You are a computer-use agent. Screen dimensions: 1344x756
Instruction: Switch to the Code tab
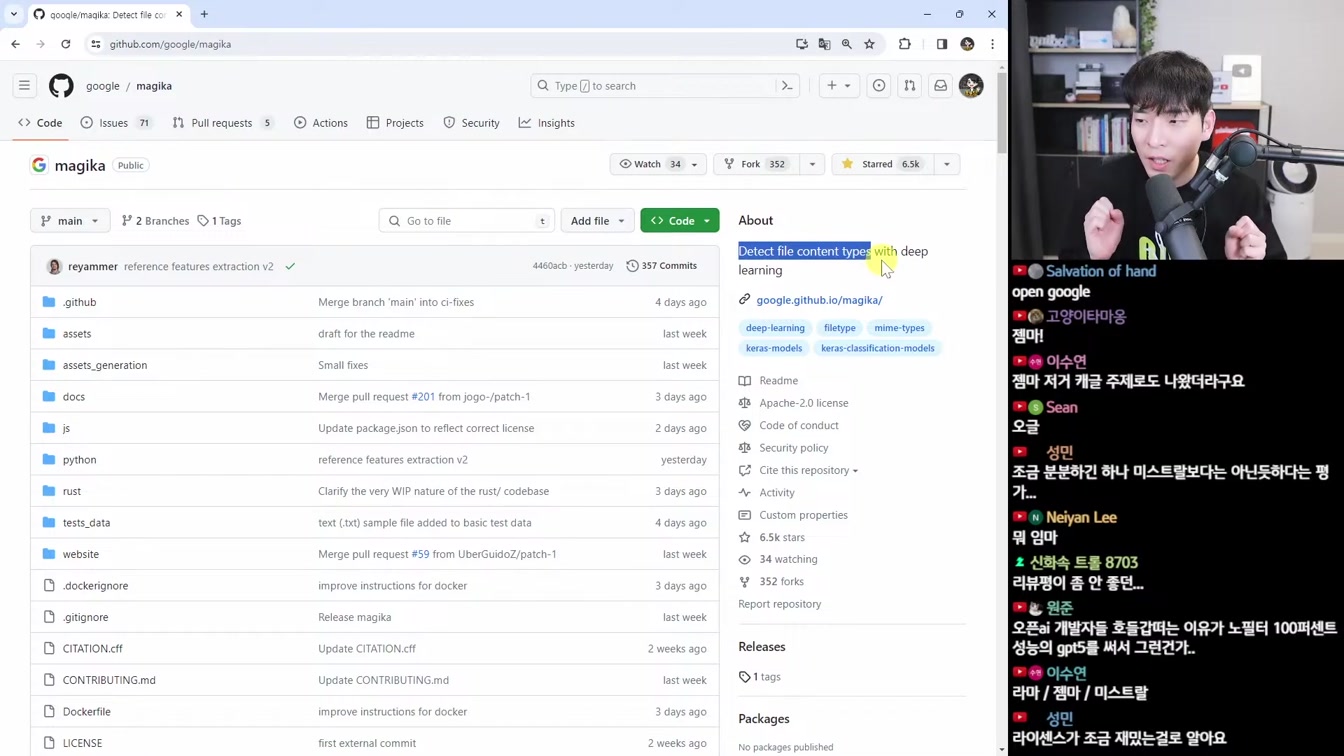(x=40, y=123)
